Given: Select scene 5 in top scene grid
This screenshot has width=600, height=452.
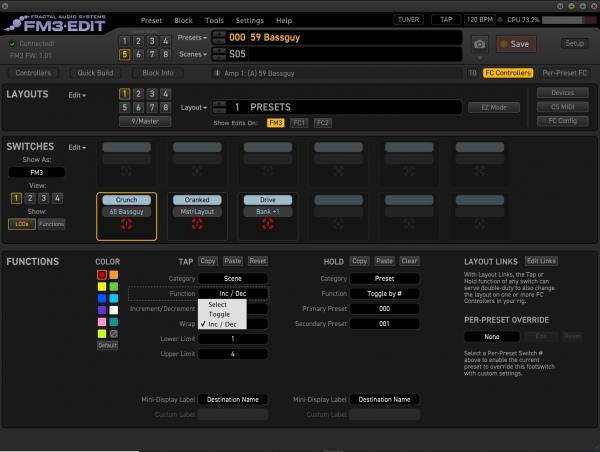Looking at the screenshot, I should (124, 54).
